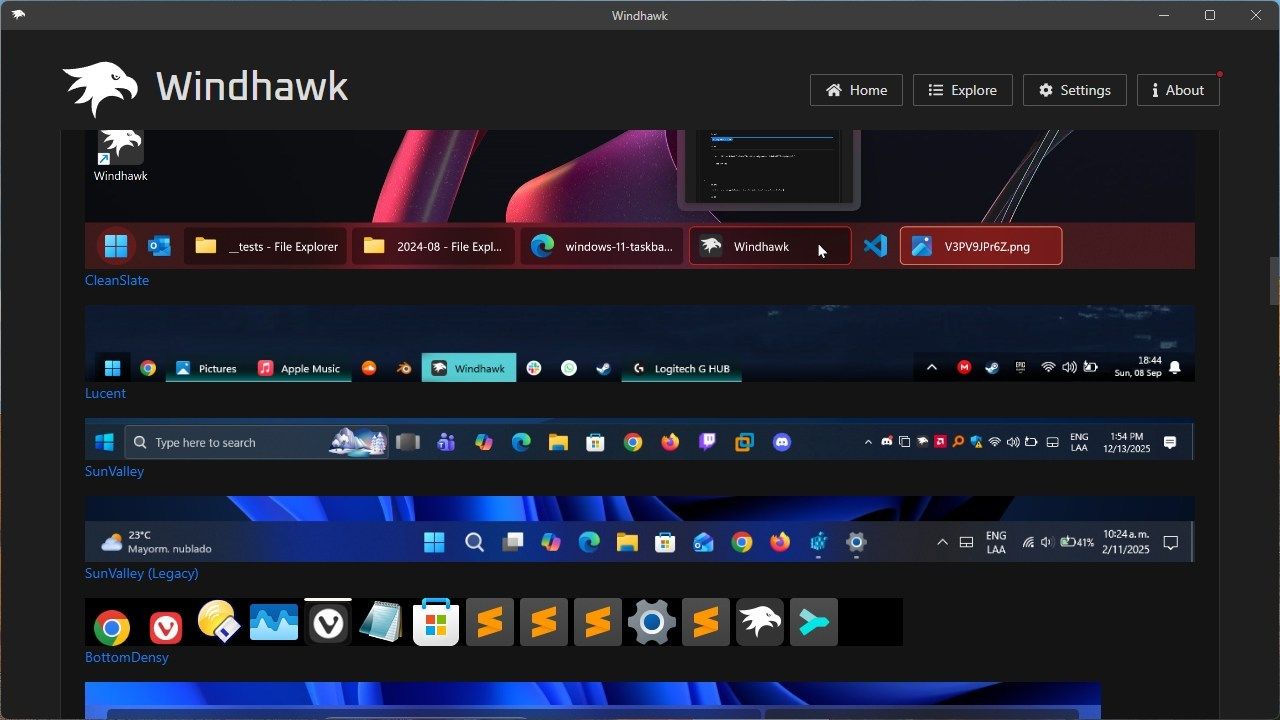This screenshot has width=1280, height=720.
Task: Click Chrome icon in Lucent preview
Action: pyautogui.click(x=148, y=368)
